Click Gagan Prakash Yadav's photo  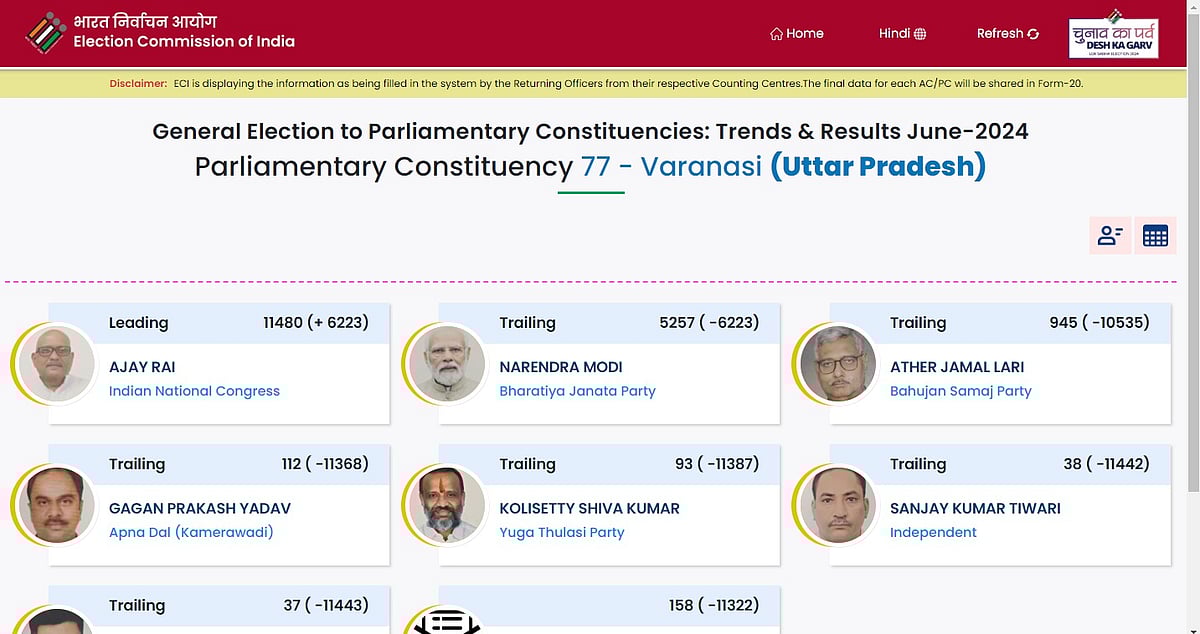(57, 505)
